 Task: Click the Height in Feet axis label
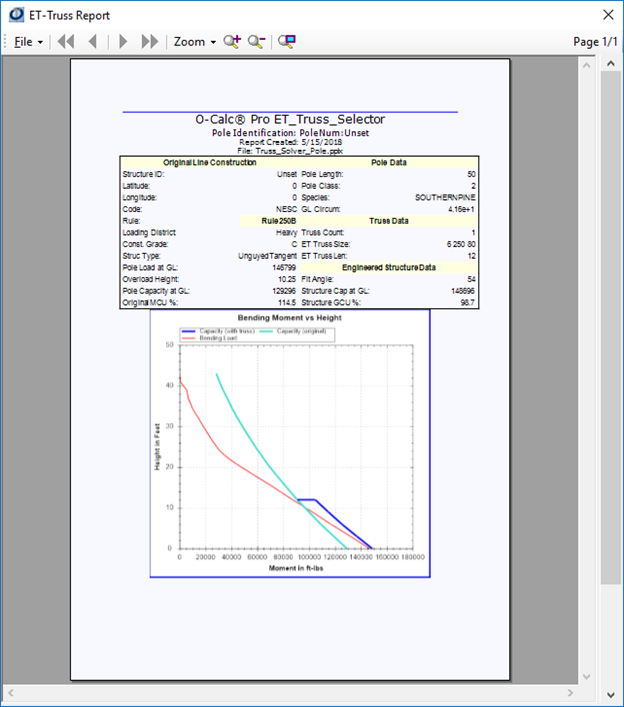coord(157,447)
